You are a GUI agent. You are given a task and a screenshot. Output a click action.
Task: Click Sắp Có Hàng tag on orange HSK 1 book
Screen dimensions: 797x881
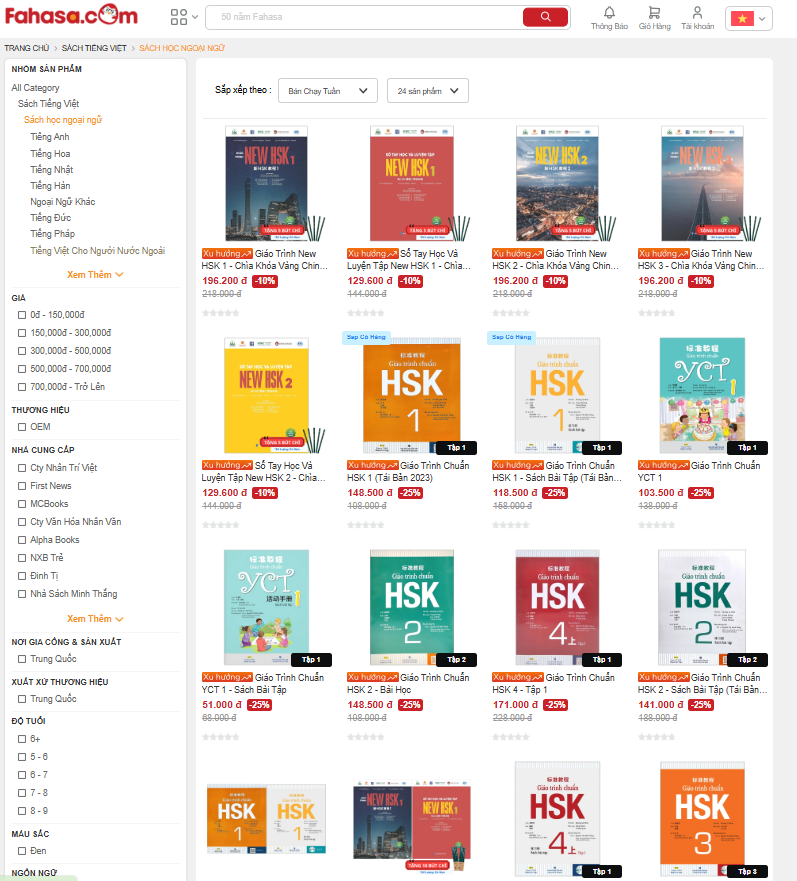366,337
